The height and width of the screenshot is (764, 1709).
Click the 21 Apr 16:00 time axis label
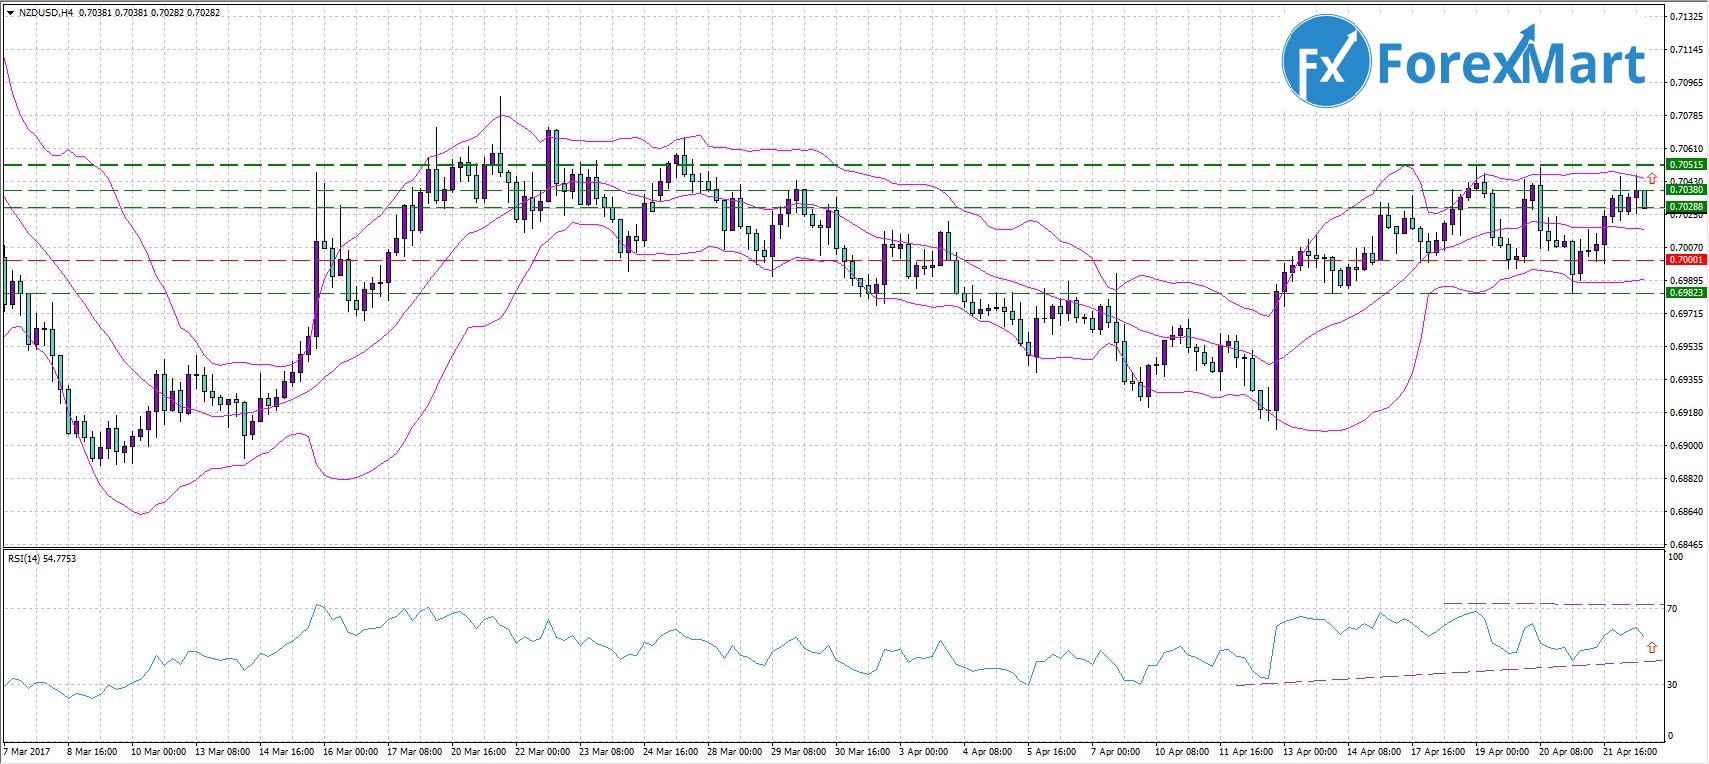pos(1629,751)
